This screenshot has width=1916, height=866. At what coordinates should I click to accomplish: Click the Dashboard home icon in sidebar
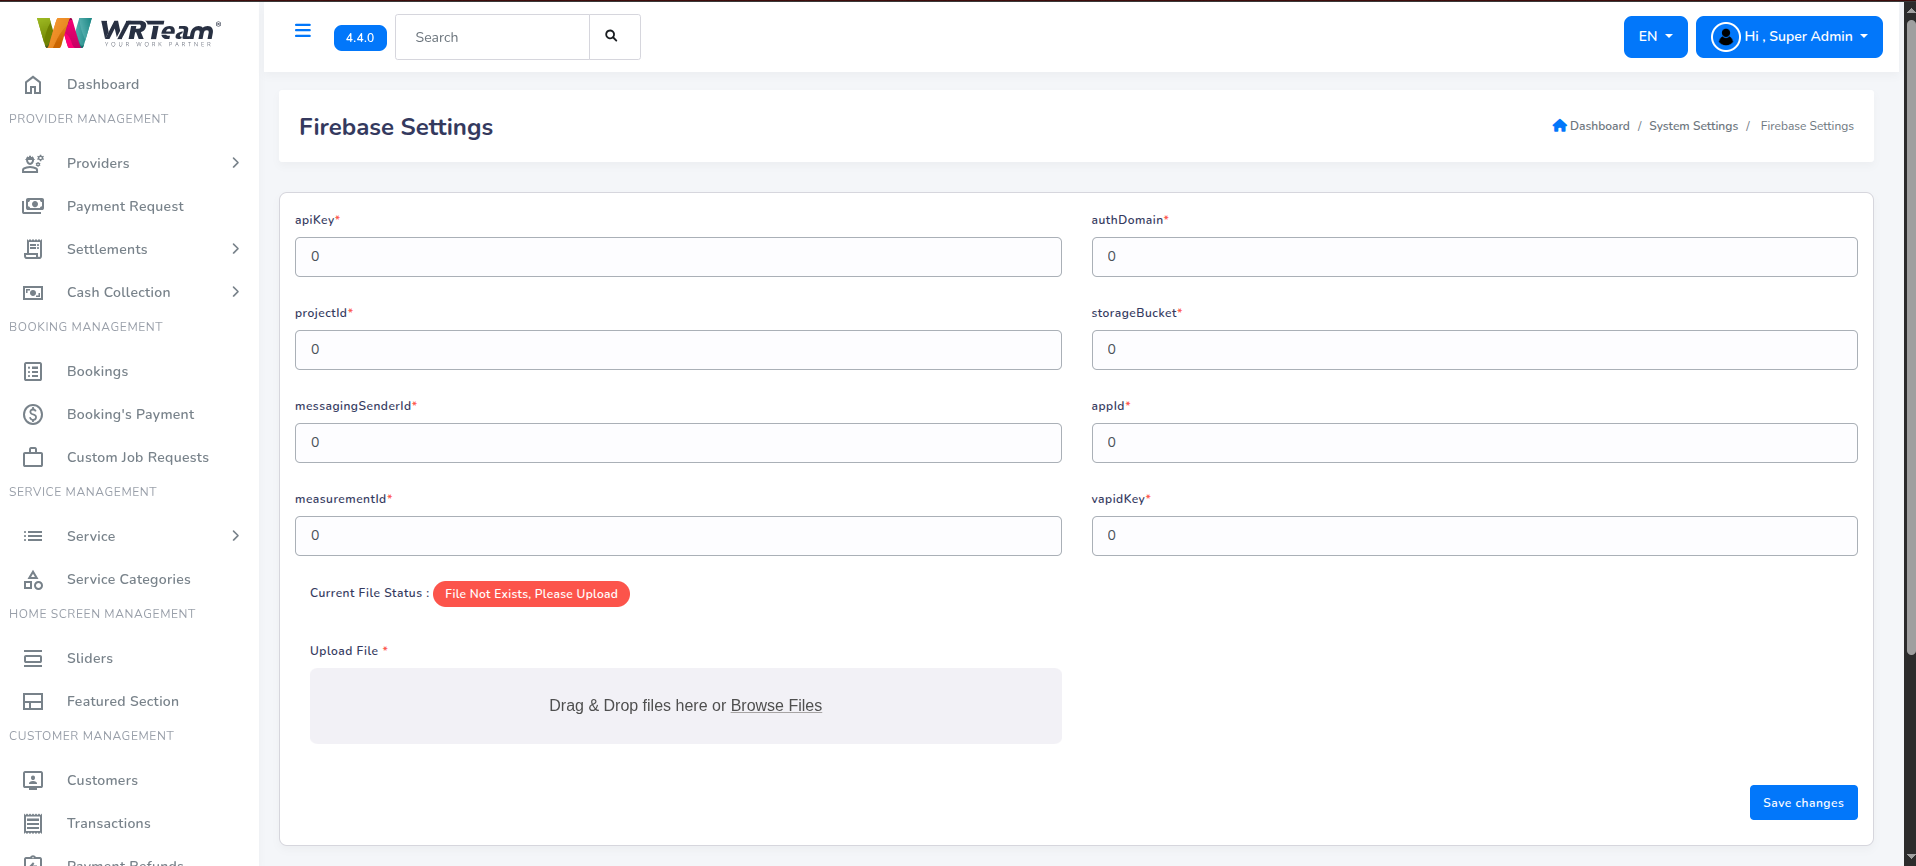click(33, 85)
